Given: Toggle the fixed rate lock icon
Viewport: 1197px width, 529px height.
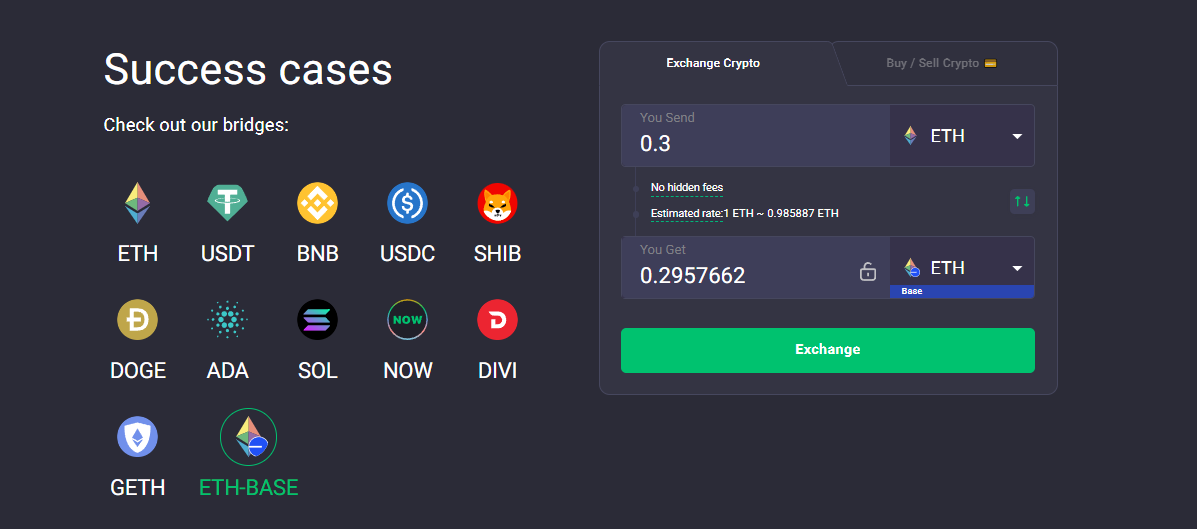Looking at the screenshot, I should [868, 272].
